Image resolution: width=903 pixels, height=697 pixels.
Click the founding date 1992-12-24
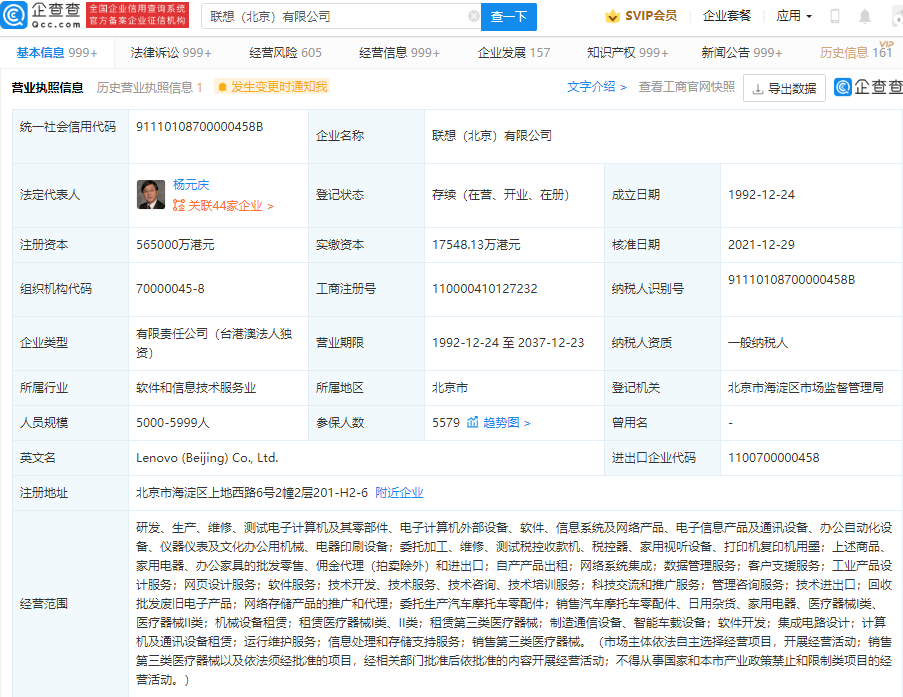(761, 195)
